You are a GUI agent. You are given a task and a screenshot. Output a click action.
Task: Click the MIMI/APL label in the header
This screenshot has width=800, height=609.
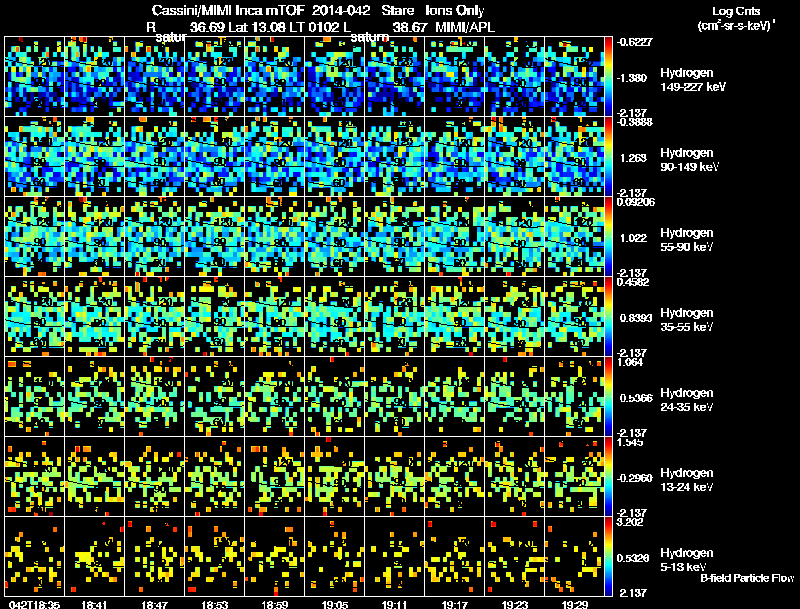[465, 27]
